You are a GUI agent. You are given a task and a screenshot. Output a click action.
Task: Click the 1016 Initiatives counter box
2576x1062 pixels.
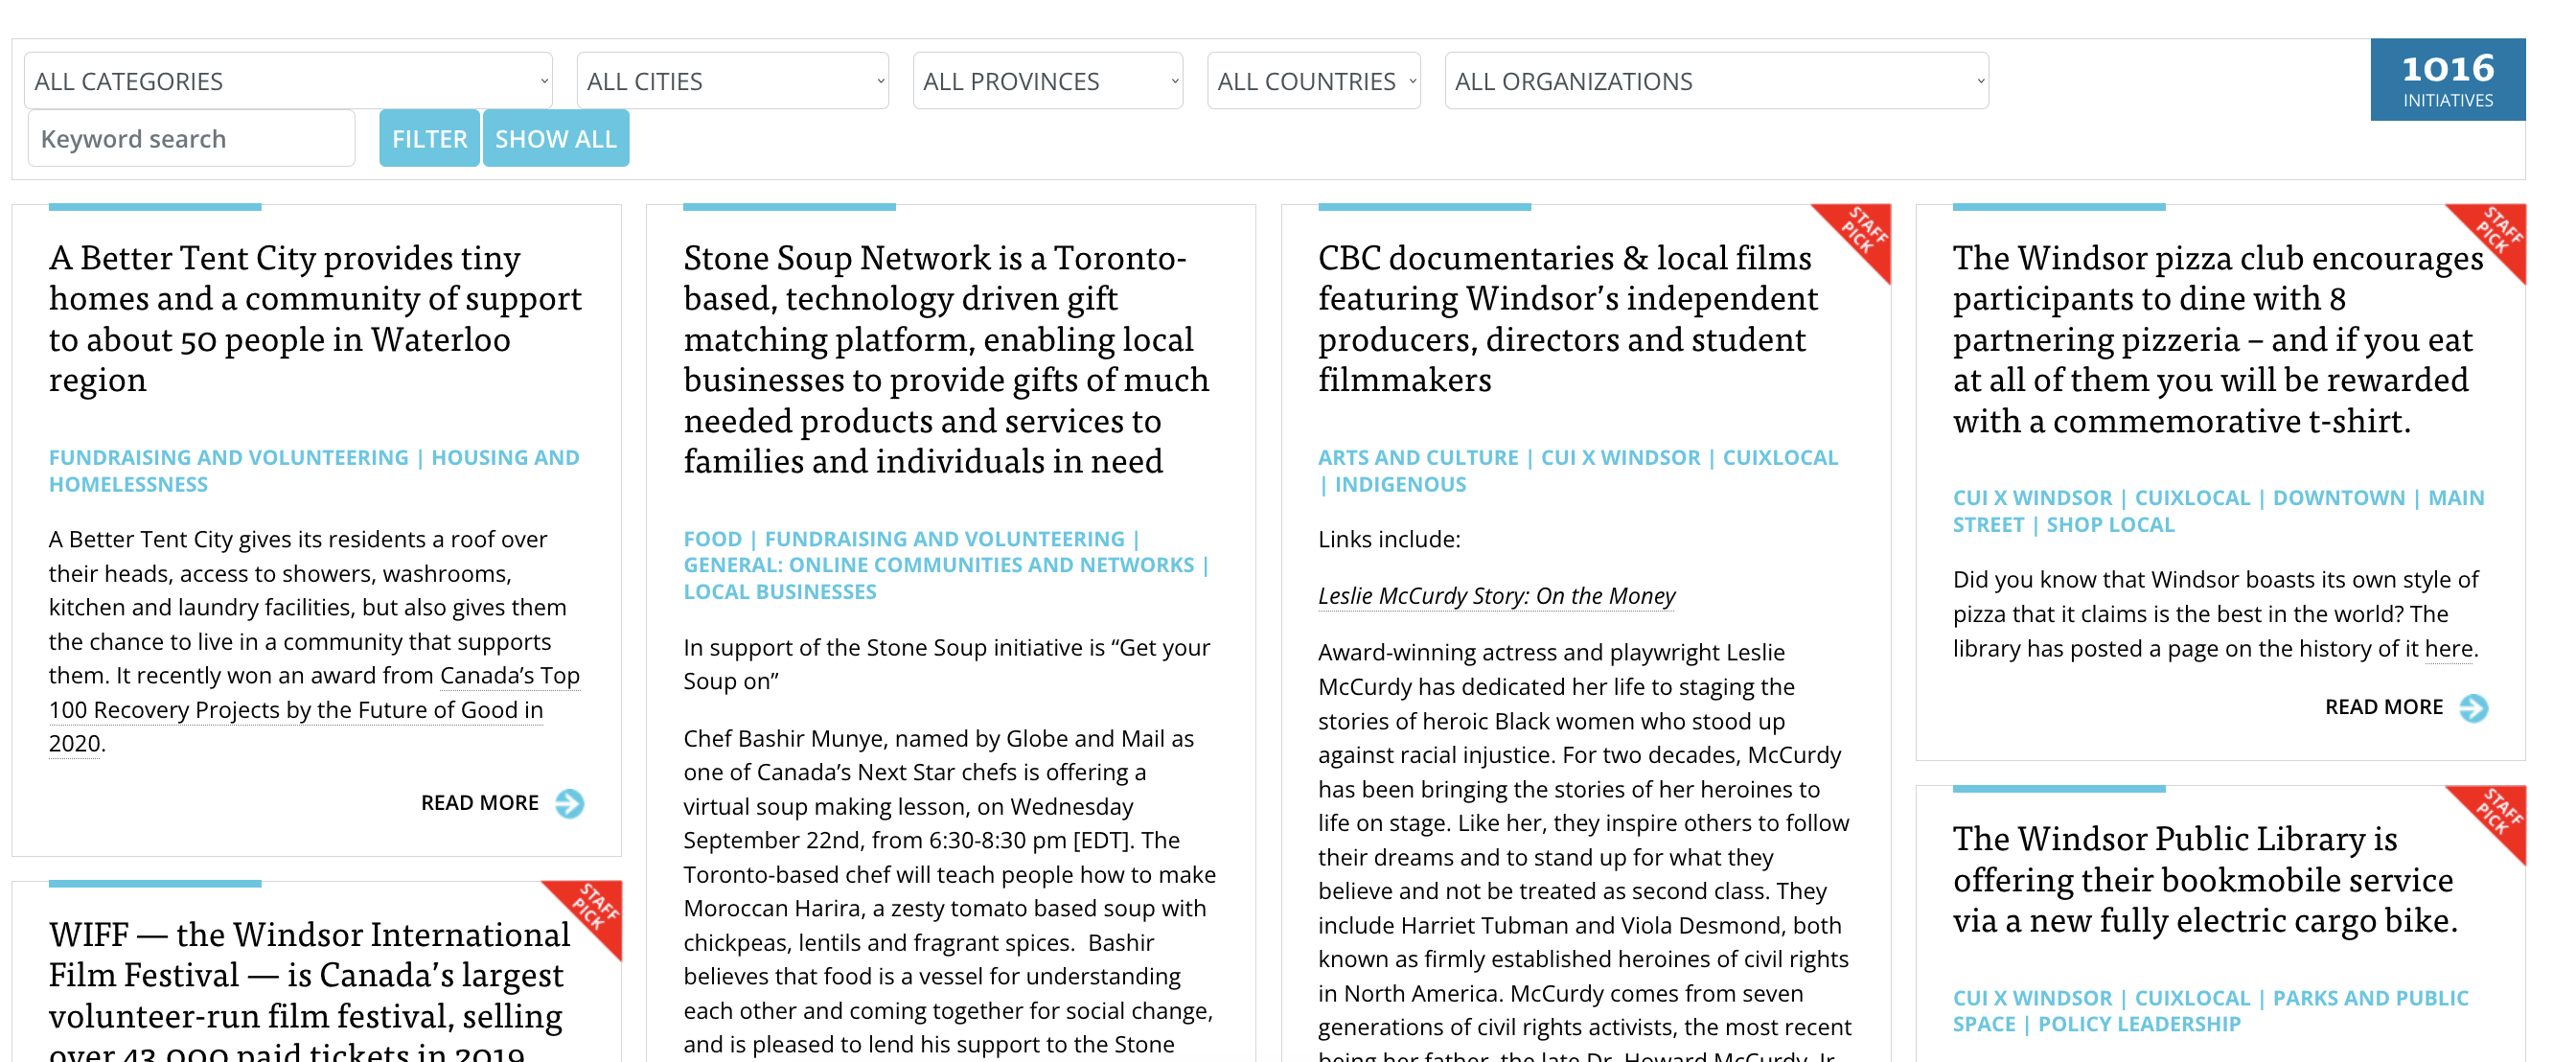(x=2446, y=80)
